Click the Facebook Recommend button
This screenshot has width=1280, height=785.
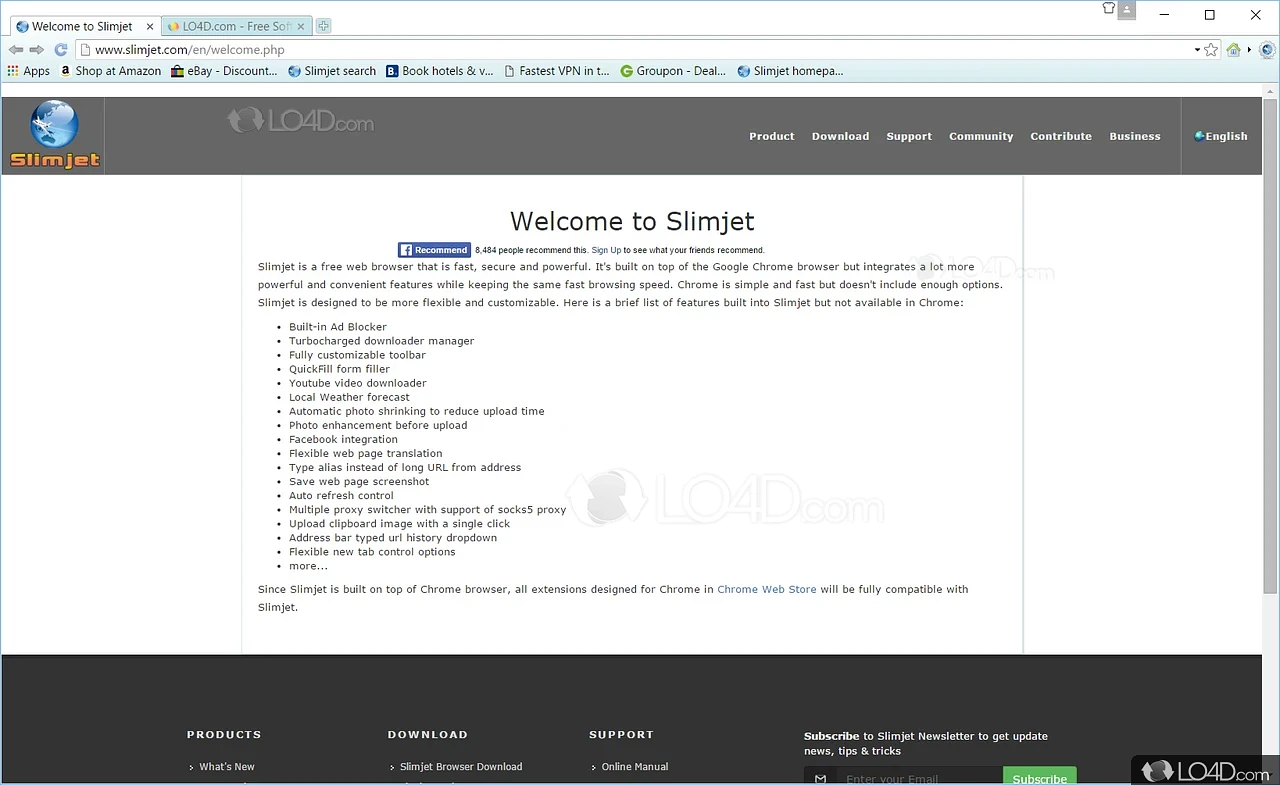[x=433, y=249]
